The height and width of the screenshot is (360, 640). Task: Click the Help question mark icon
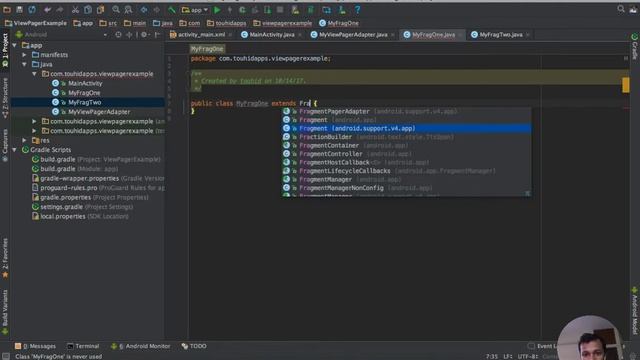pyautogui.click(x=357, y=9)
